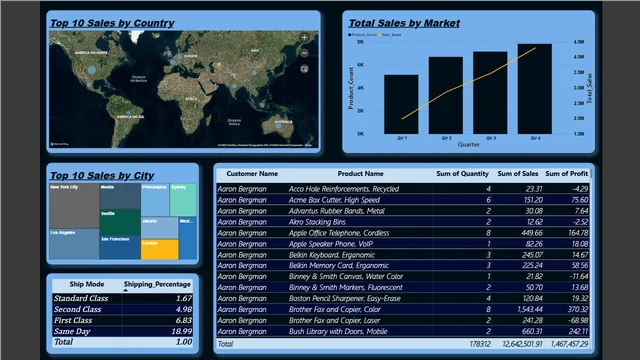This screenshot has width=640, height=360.
Task: Sort by Sum of Sales column header
Action: [x=518, y=174]
